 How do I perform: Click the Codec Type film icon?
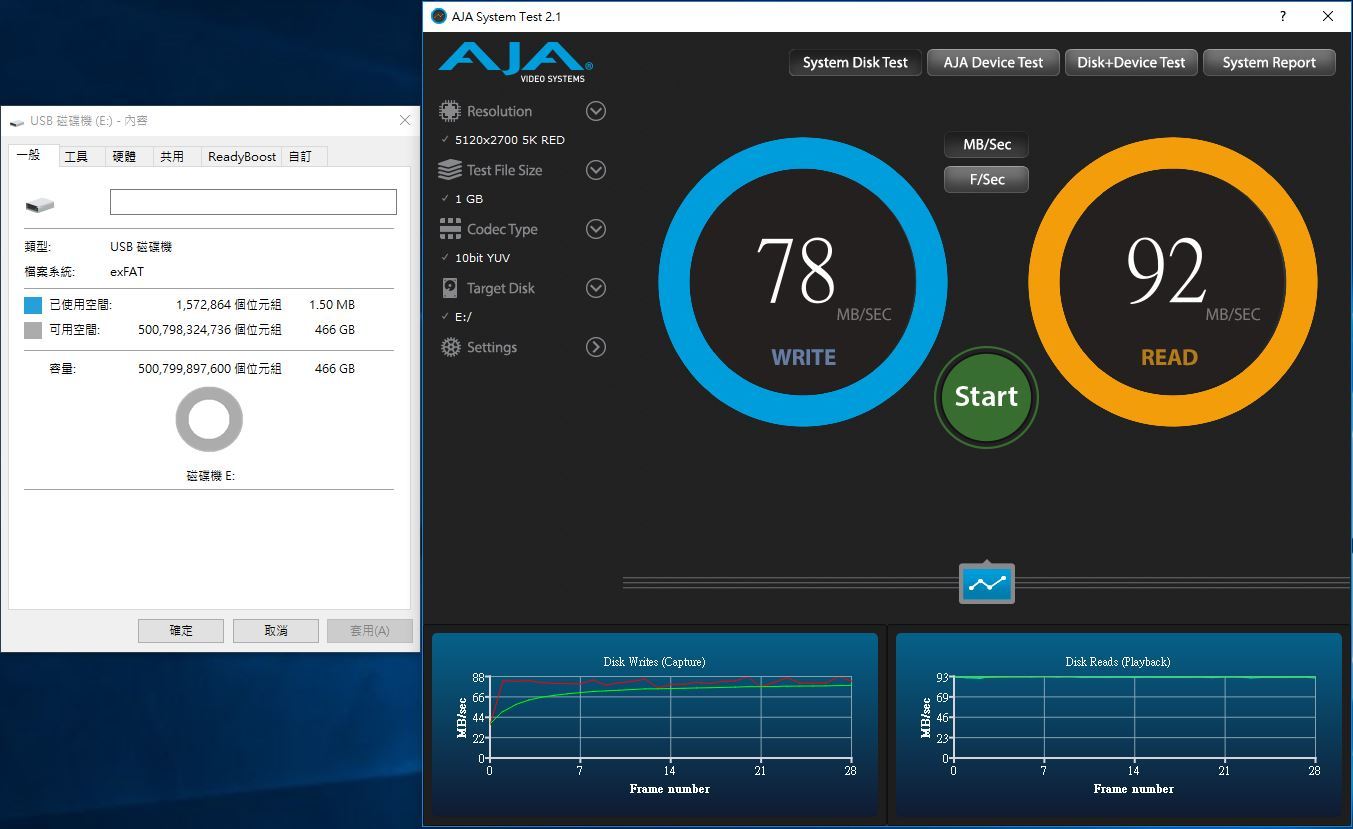(450, 229)
